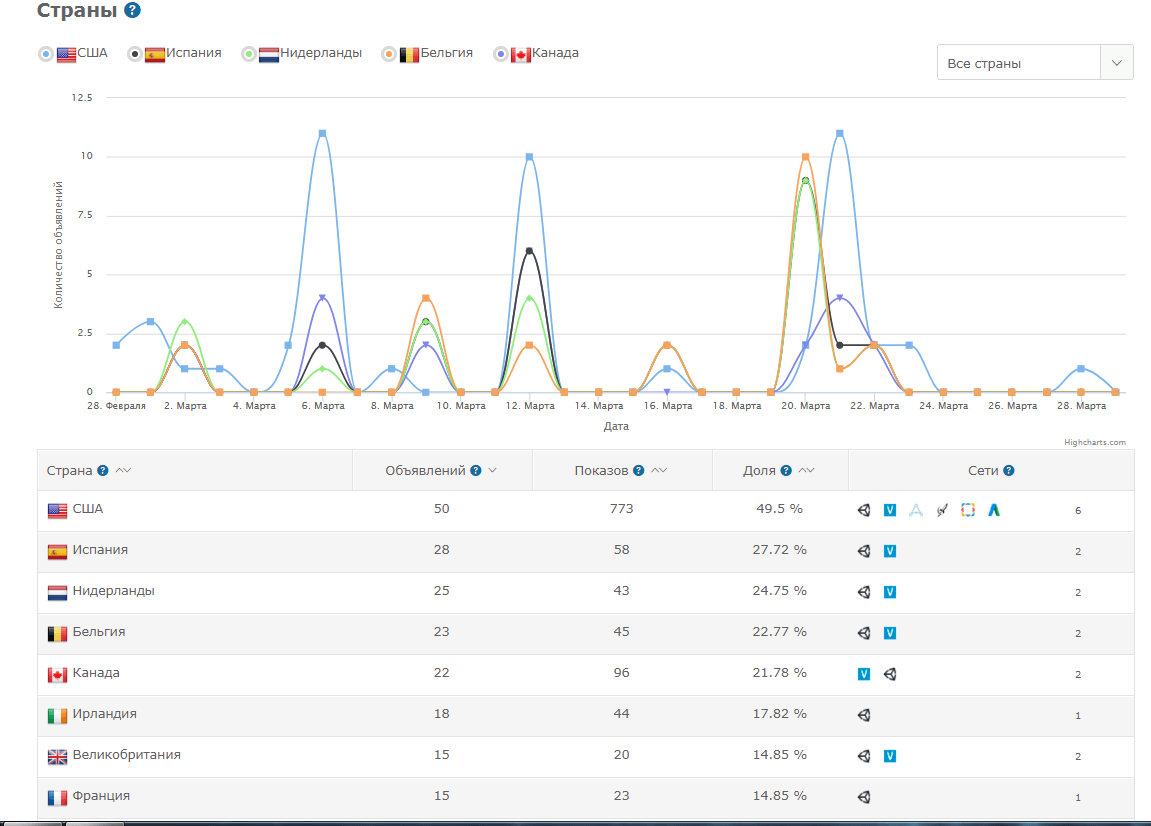Sort table by Страна column arrows
The image size is (1151, 826).
click(x=123, y=471)
